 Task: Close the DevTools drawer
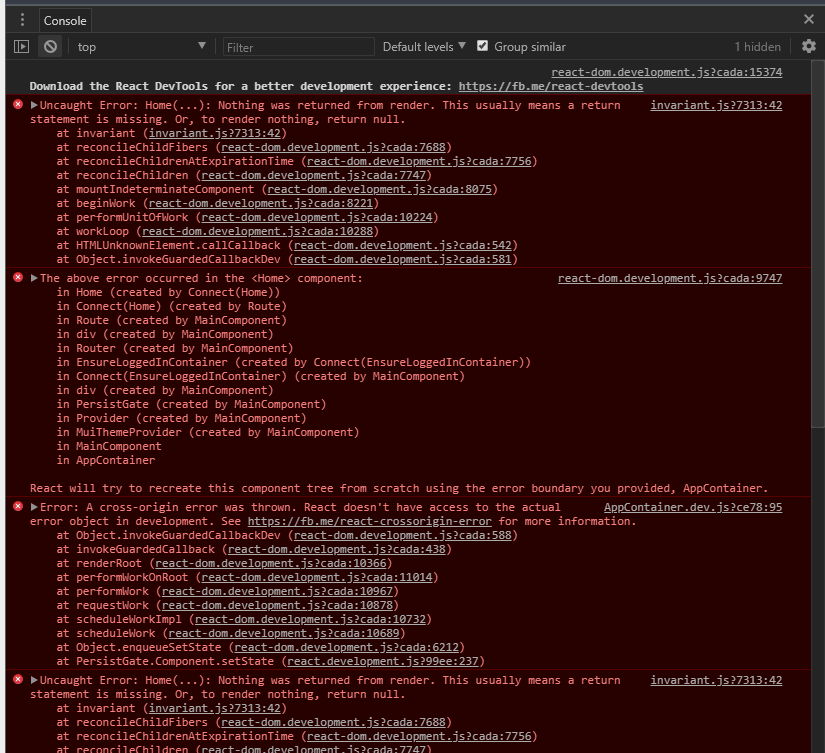[x=809, y=19]
